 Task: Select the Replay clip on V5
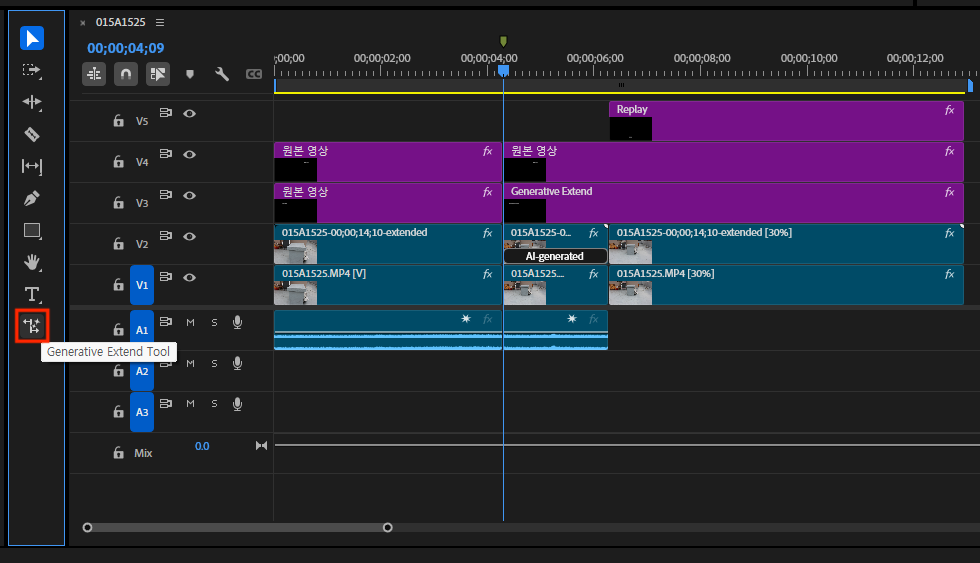785,122
